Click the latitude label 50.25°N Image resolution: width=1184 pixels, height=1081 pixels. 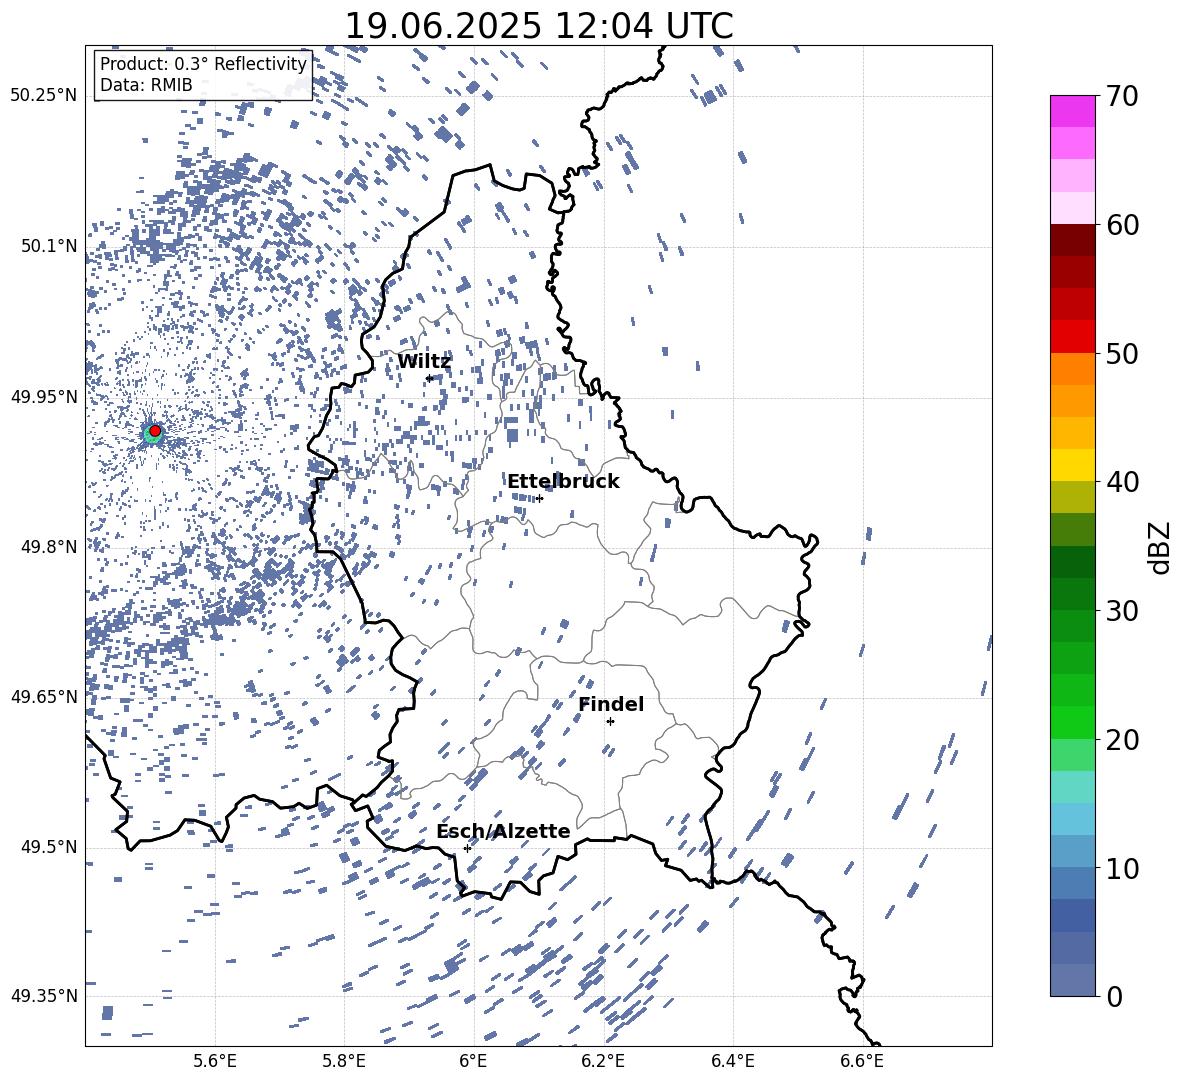(44, 96)
